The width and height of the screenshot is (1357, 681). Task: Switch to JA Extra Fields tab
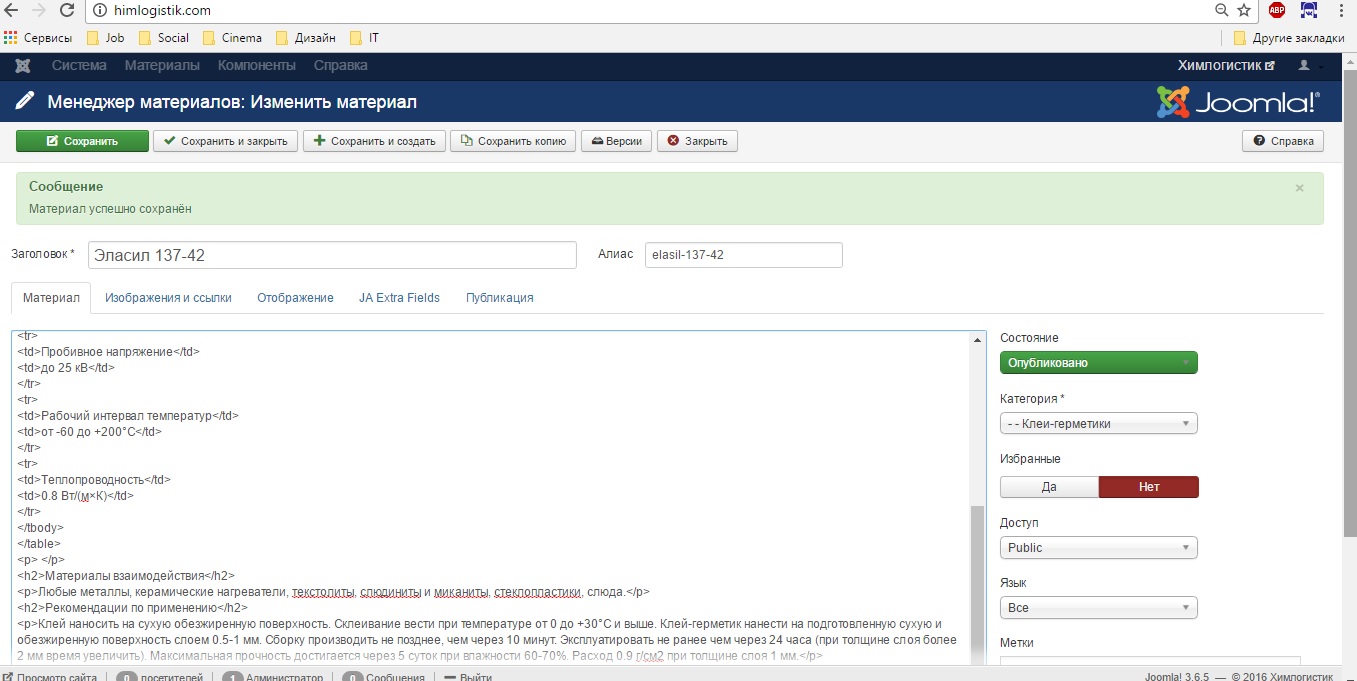click(399, 298)
